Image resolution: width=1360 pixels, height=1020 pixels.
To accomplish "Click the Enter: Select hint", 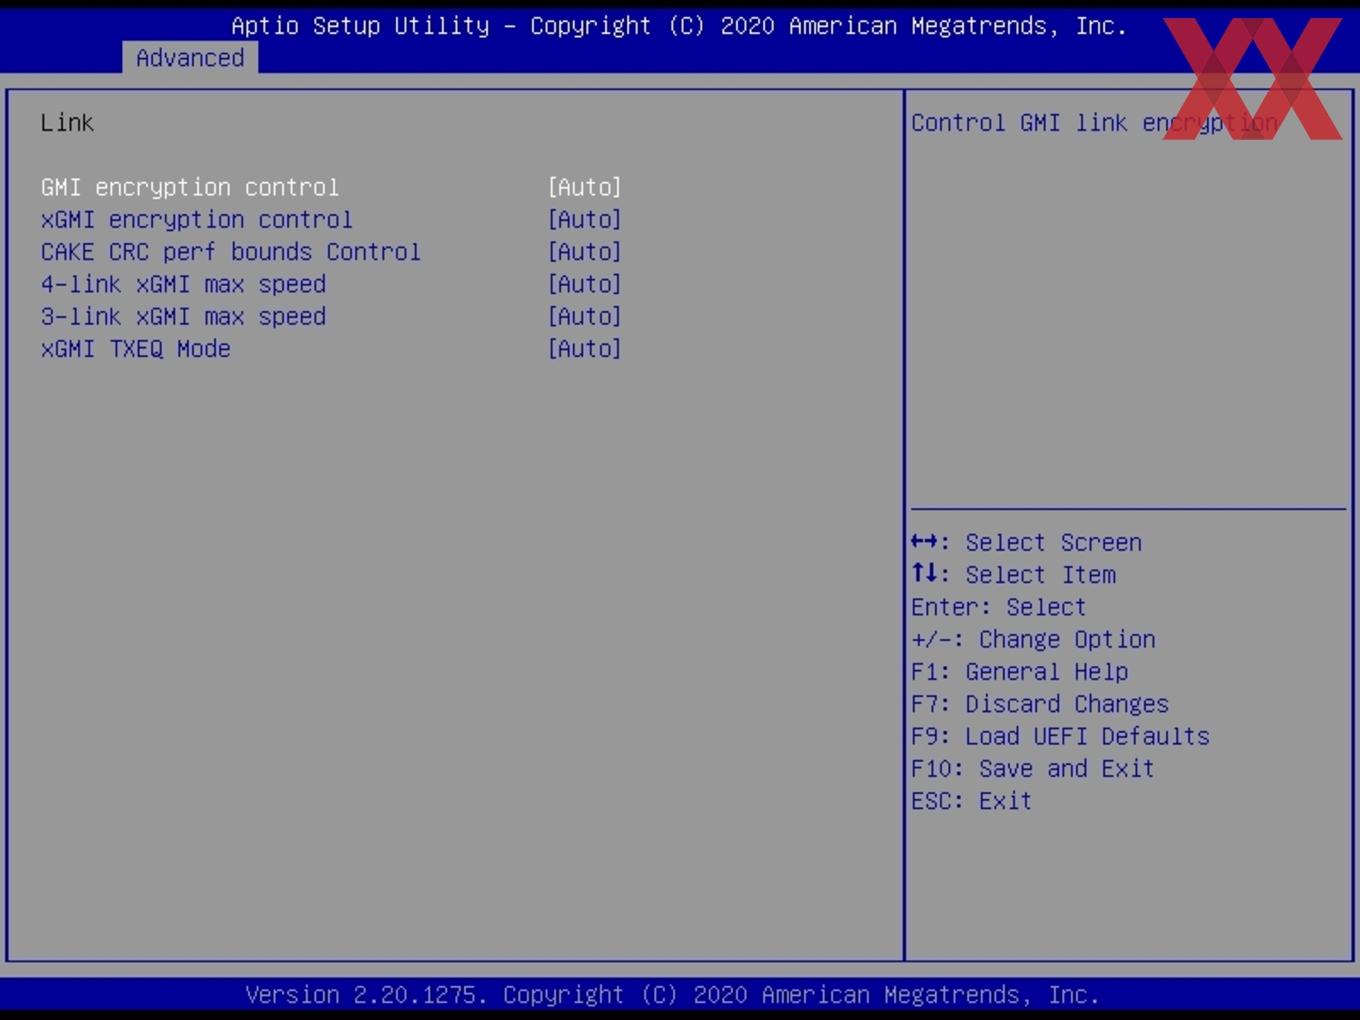I will pos(999,607).
